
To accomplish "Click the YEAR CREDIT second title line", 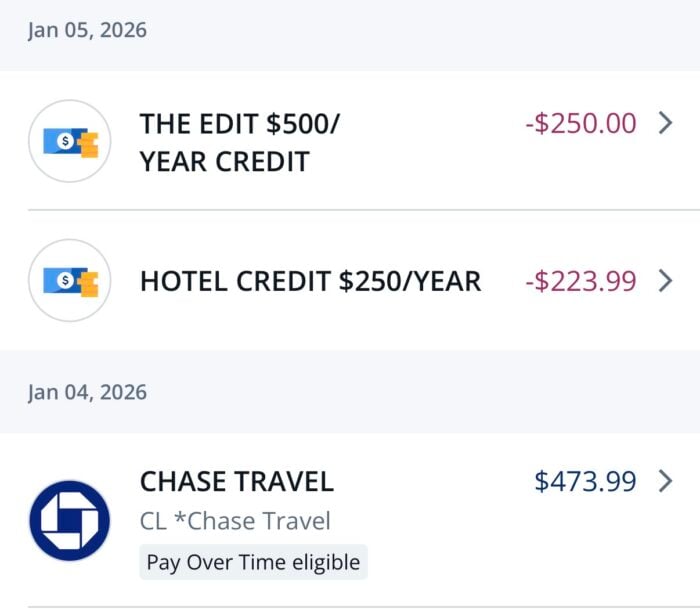I will pyautogui.click(x=224, y=161).
